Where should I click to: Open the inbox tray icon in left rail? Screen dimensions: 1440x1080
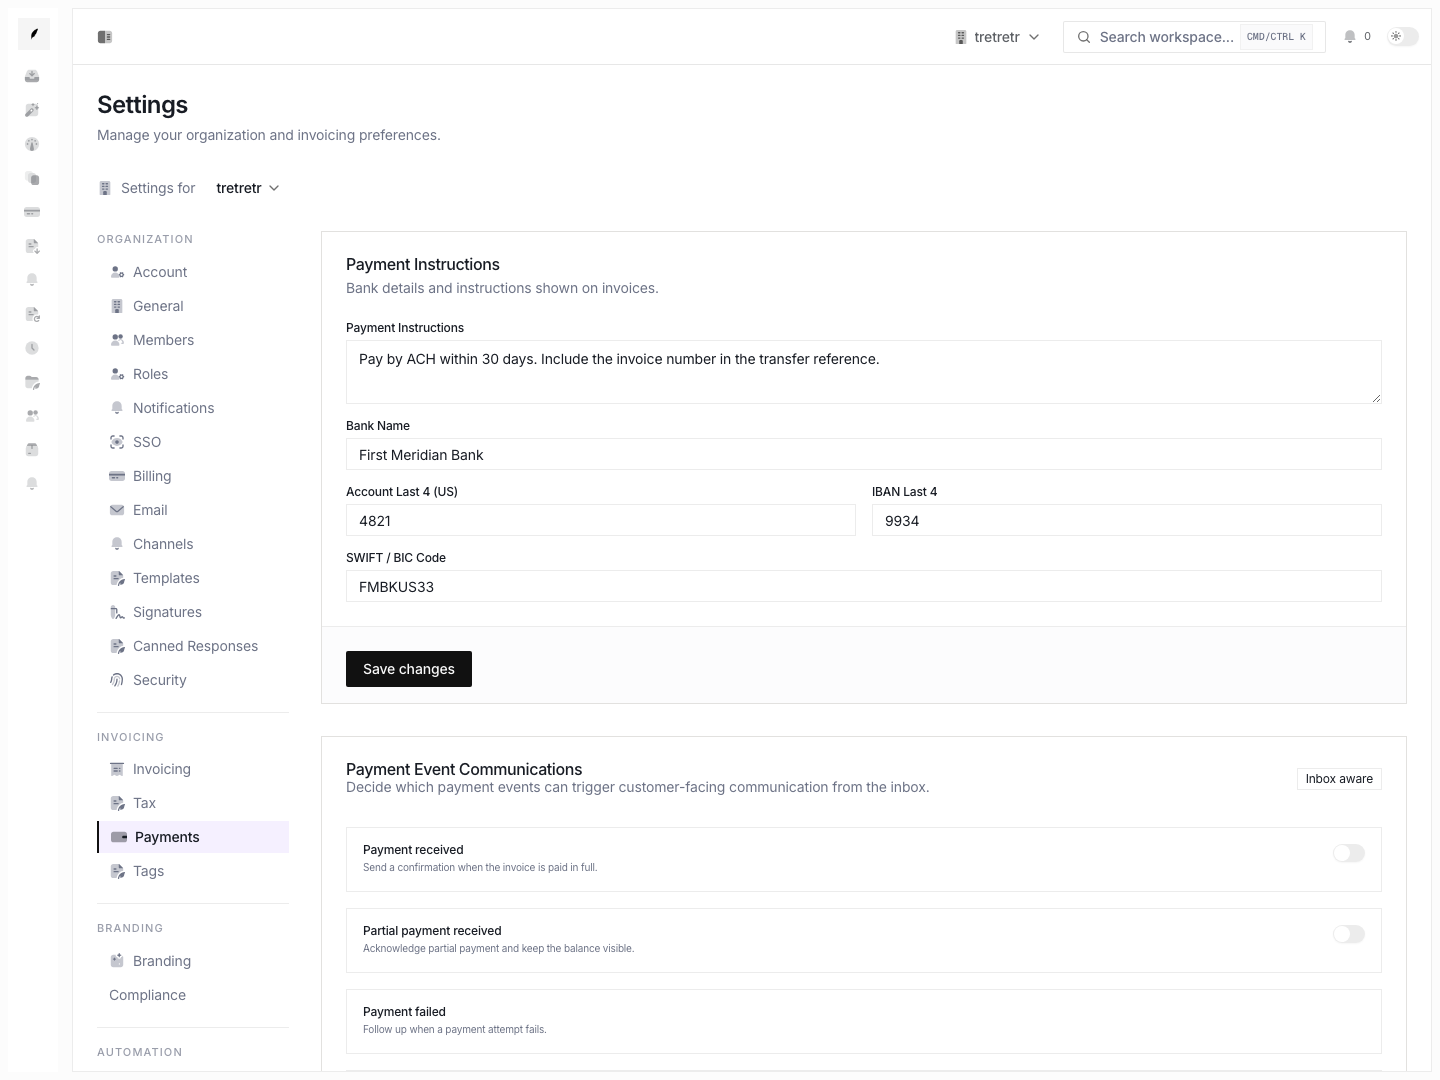coord(32,76)
